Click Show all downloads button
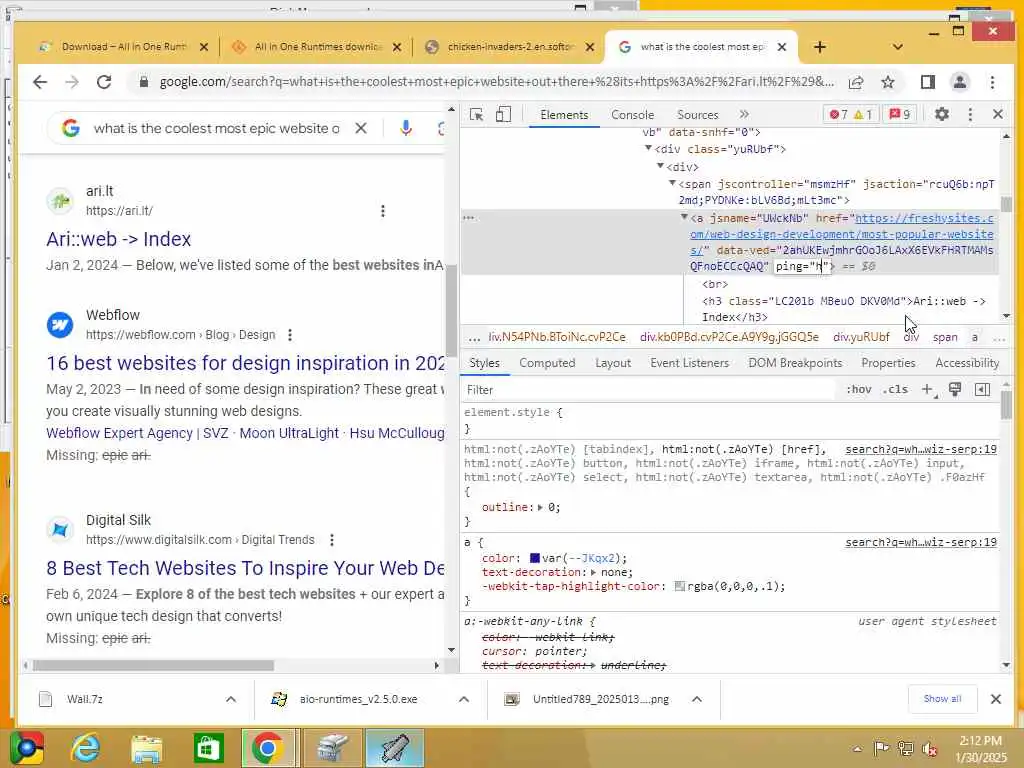The image size is (1024, 768). pos(942,699)
